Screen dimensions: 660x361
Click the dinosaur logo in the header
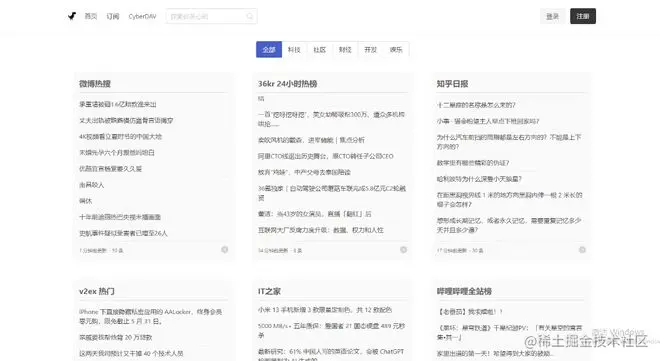(x=72, y=16)
